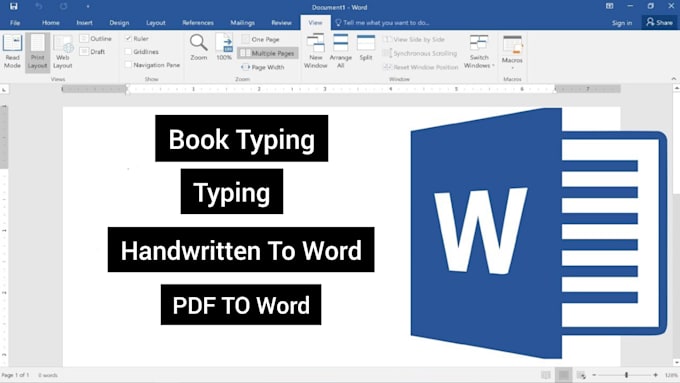This screenshot has width=680, height=383.
Task: Switch to Draft view
Action: 93,52
